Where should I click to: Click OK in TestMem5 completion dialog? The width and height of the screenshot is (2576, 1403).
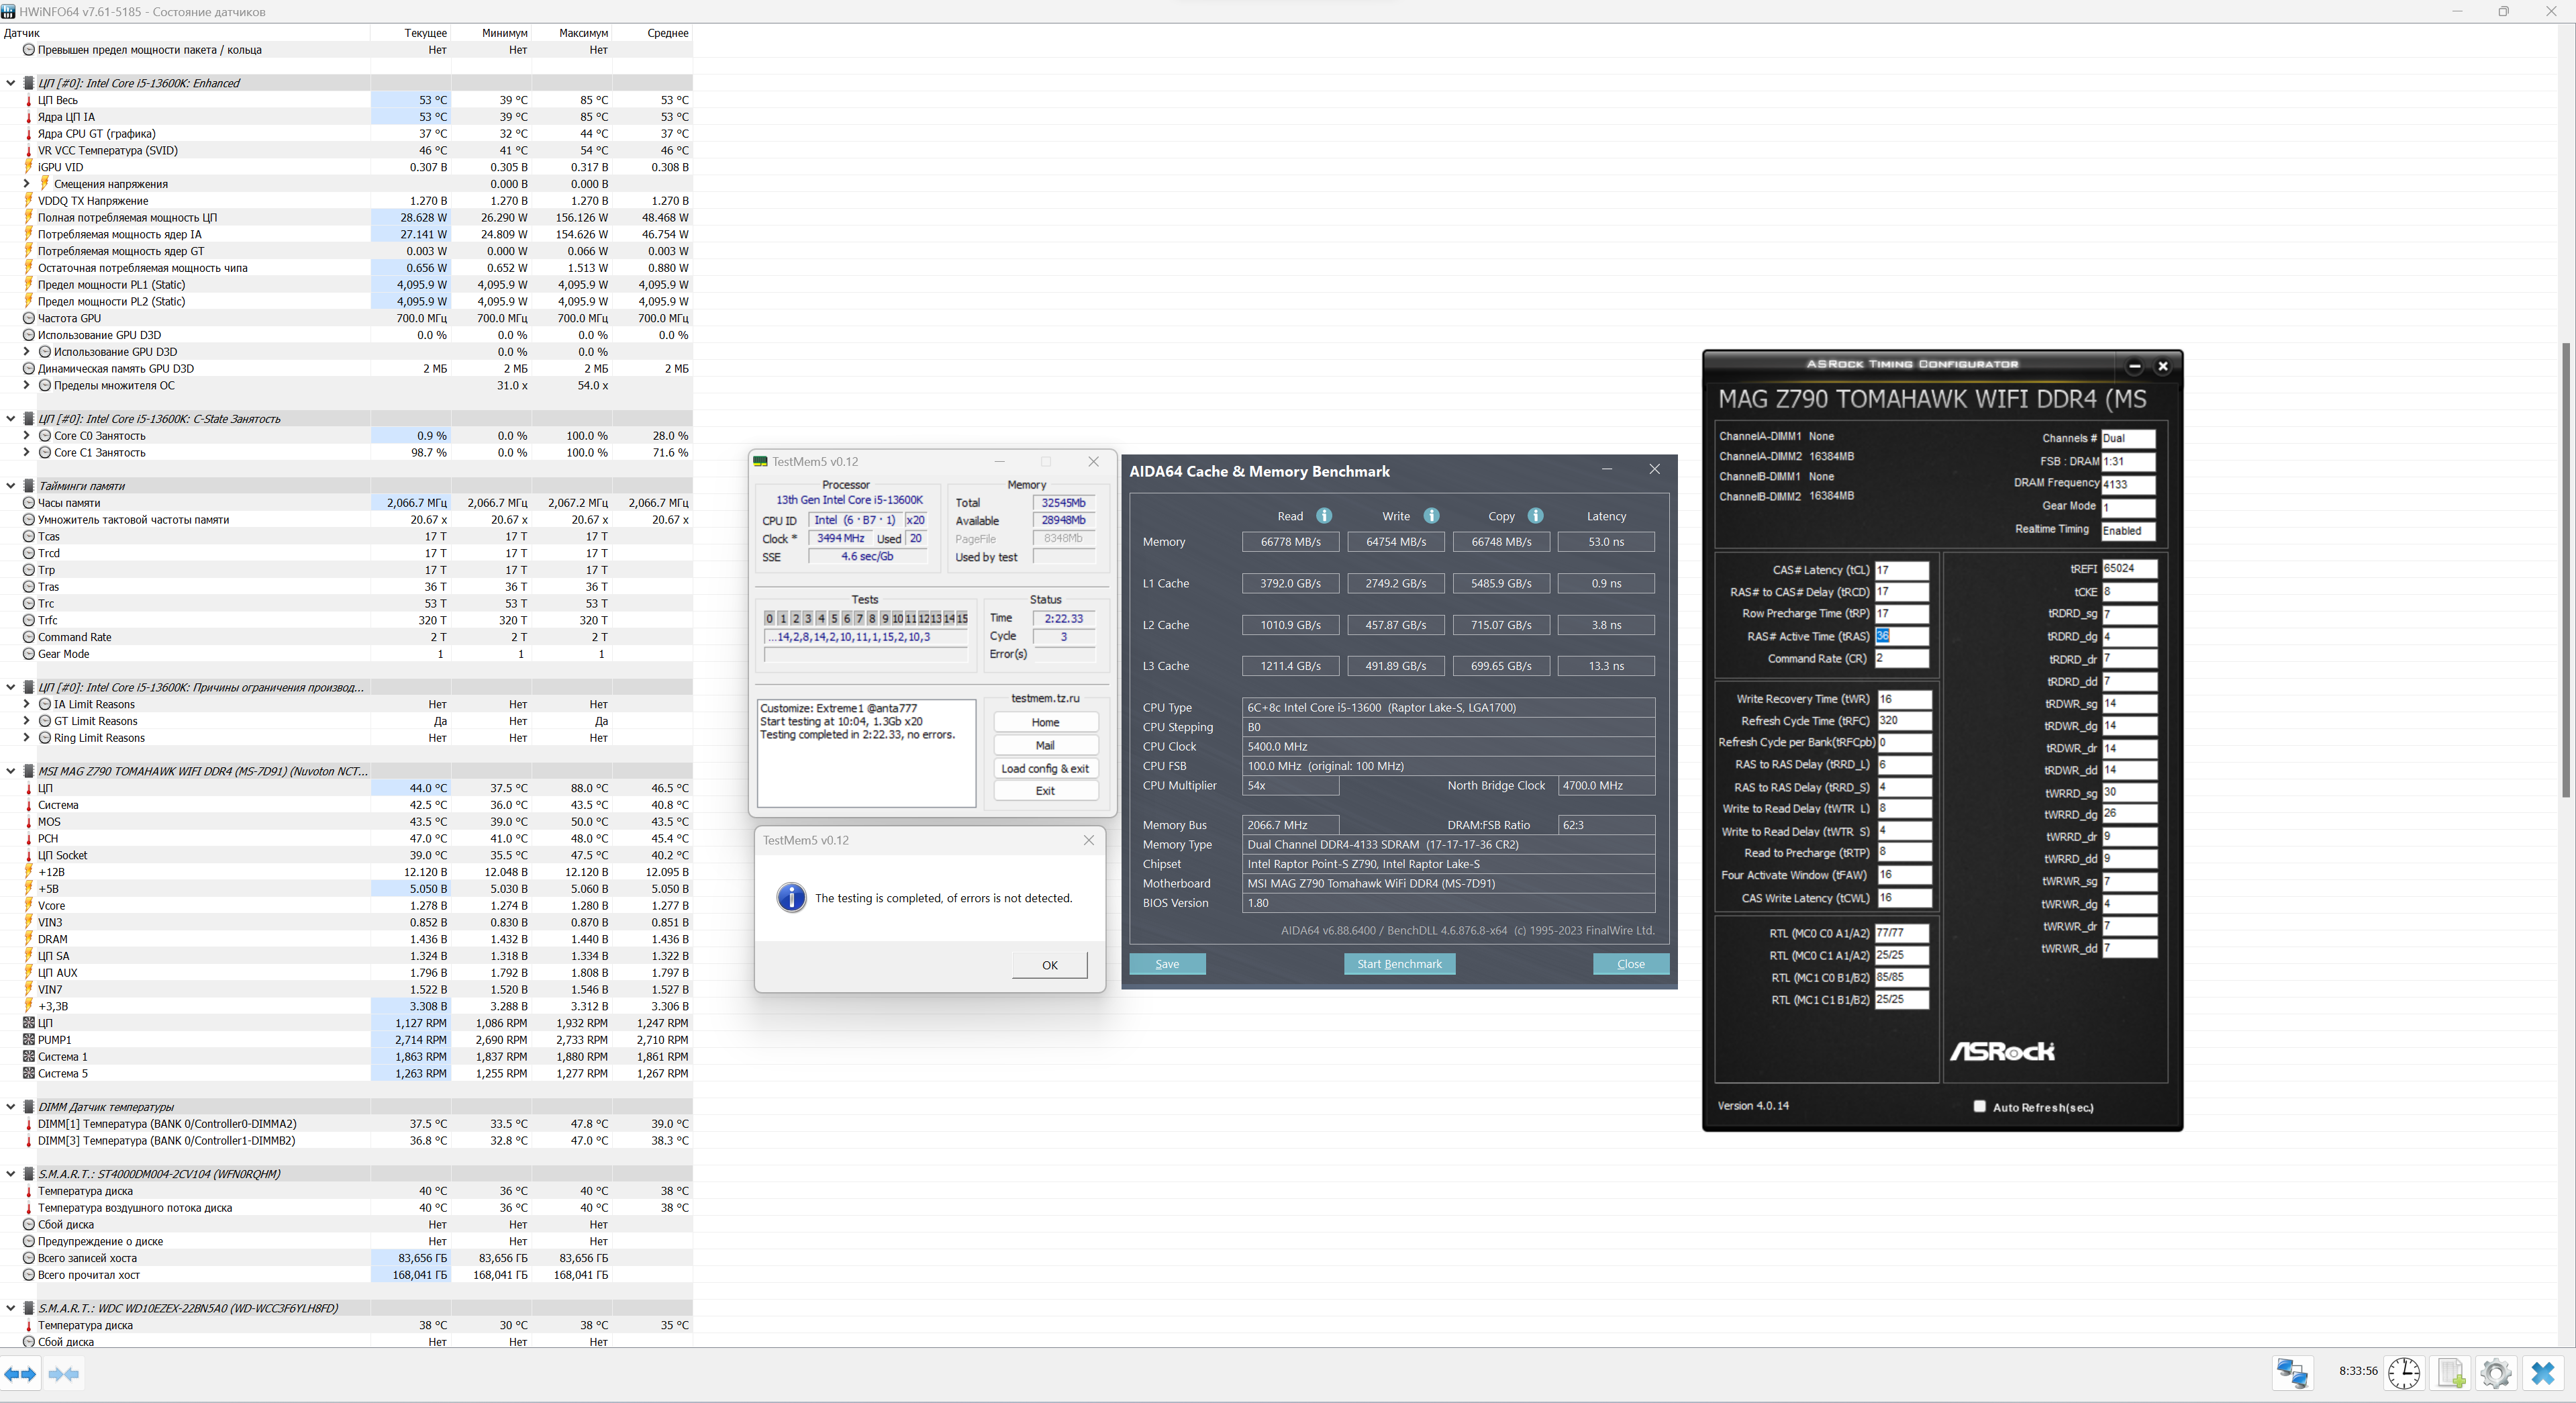[x=1049, y=965]
